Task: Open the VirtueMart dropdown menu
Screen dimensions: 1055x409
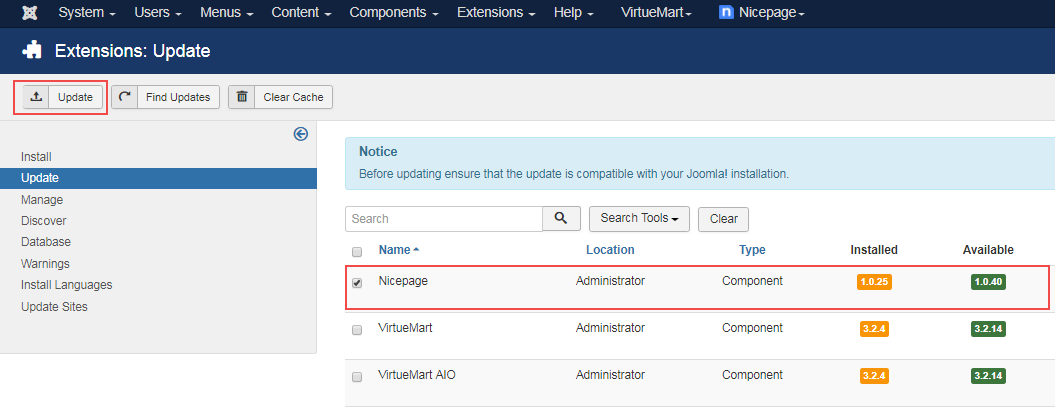Action: point(656,13)
